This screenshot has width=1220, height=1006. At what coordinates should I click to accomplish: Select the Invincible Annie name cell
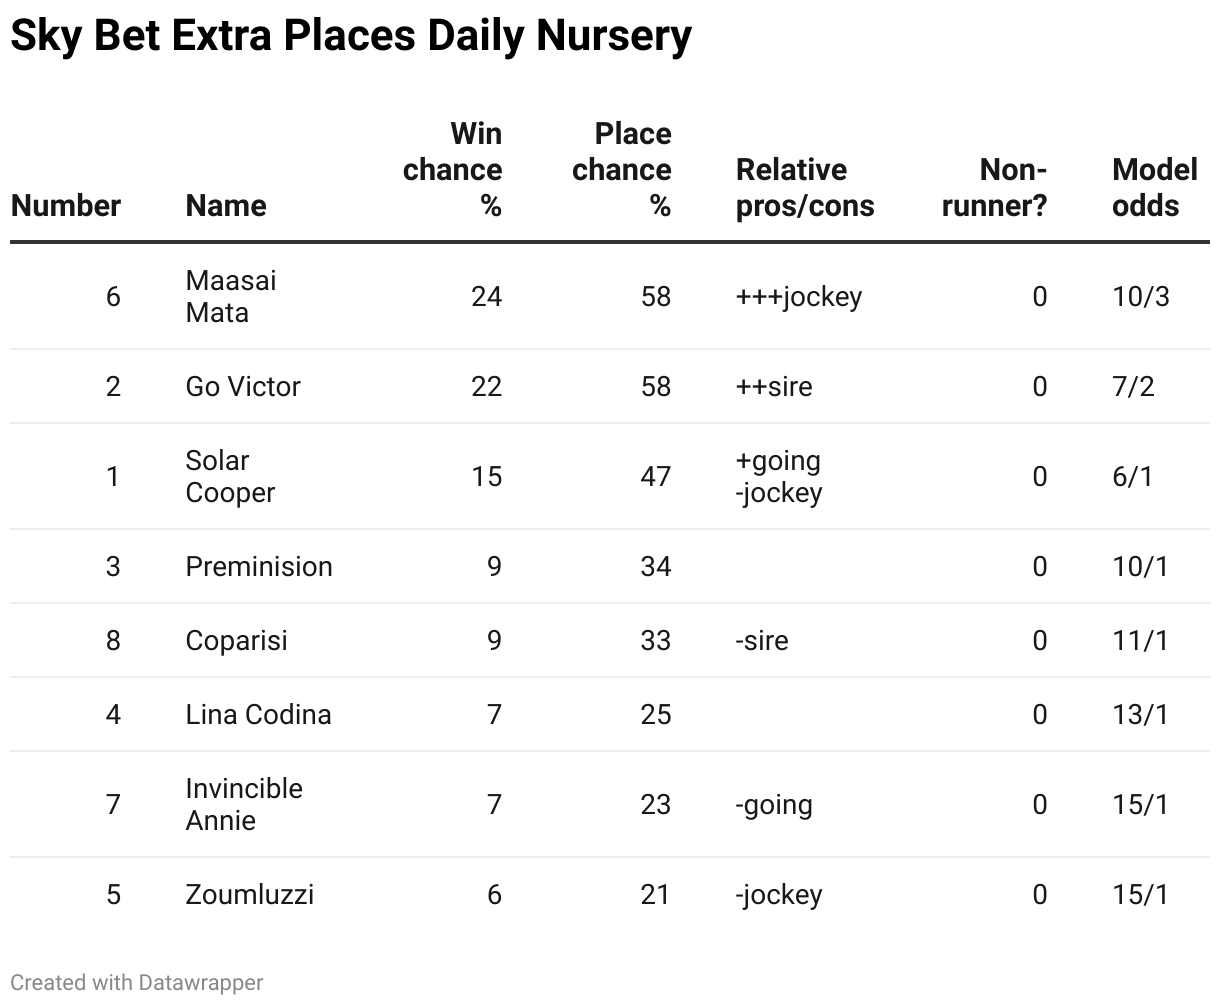tap(244, 804)
